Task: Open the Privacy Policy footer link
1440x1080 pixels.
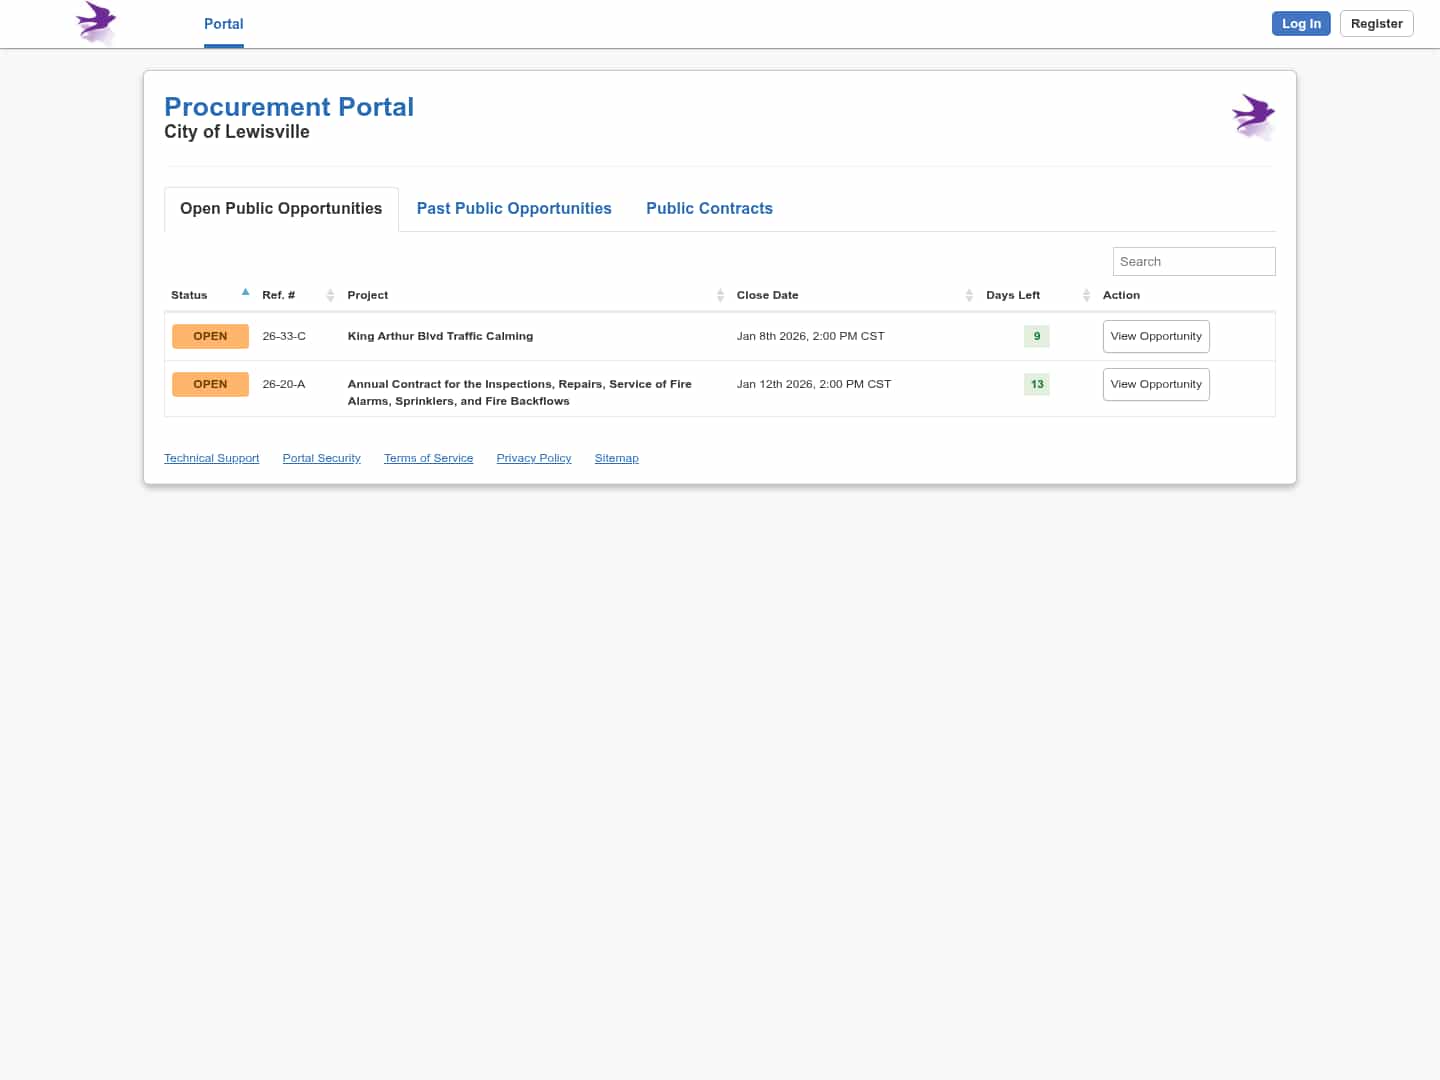Action: 533,458
